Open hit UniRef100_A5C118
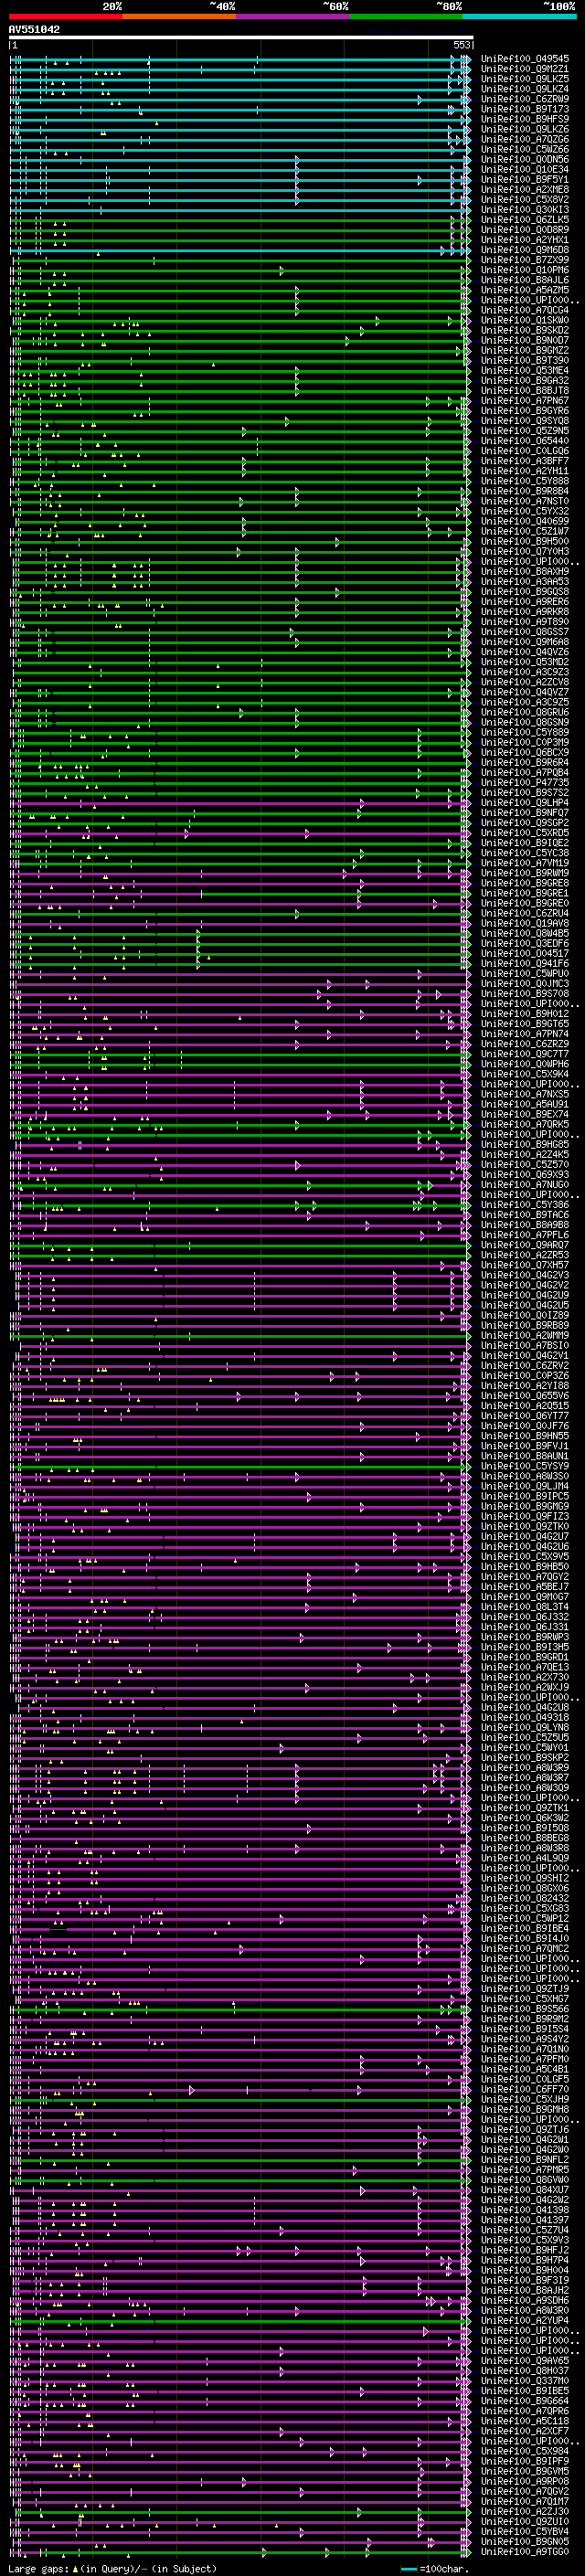This screenshot has width=585, height=2576. point(525,2420)
